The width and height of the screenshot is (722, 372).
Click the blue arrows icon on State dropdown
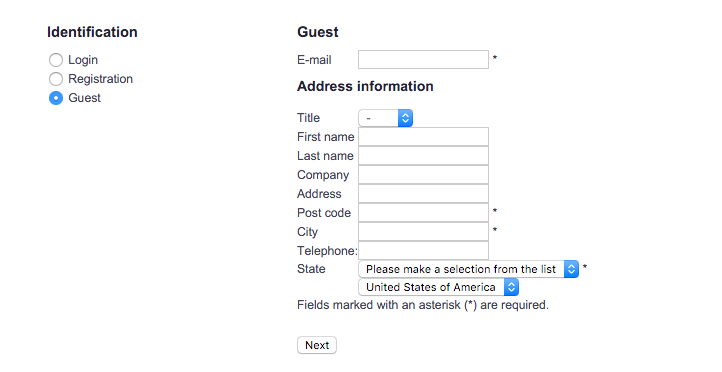[x=571, y=269]
